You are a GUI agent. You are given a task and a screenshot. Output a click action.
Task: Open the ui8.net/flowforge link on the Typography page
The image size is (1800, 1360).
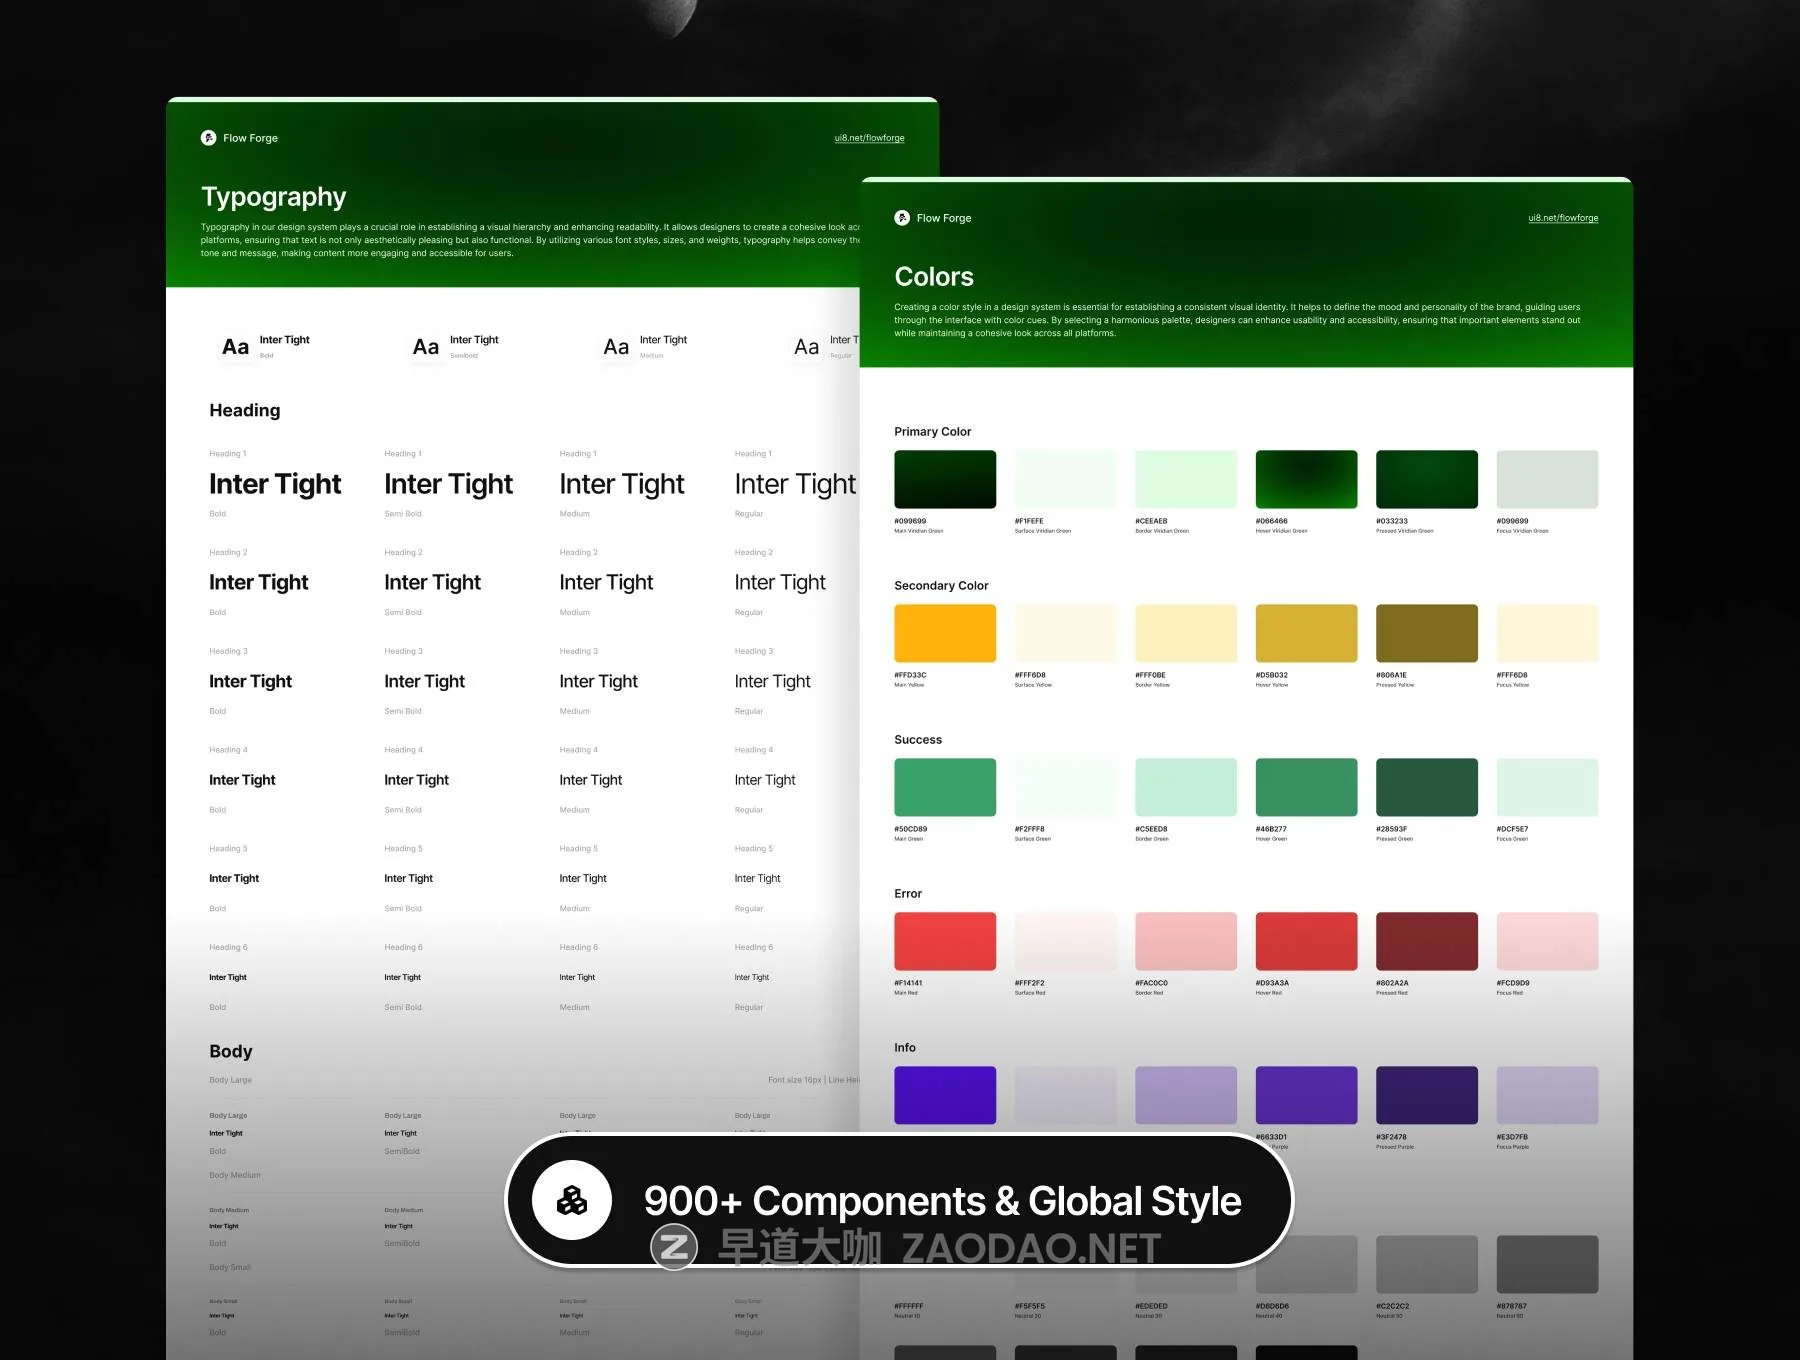click(x=869, y=138)
